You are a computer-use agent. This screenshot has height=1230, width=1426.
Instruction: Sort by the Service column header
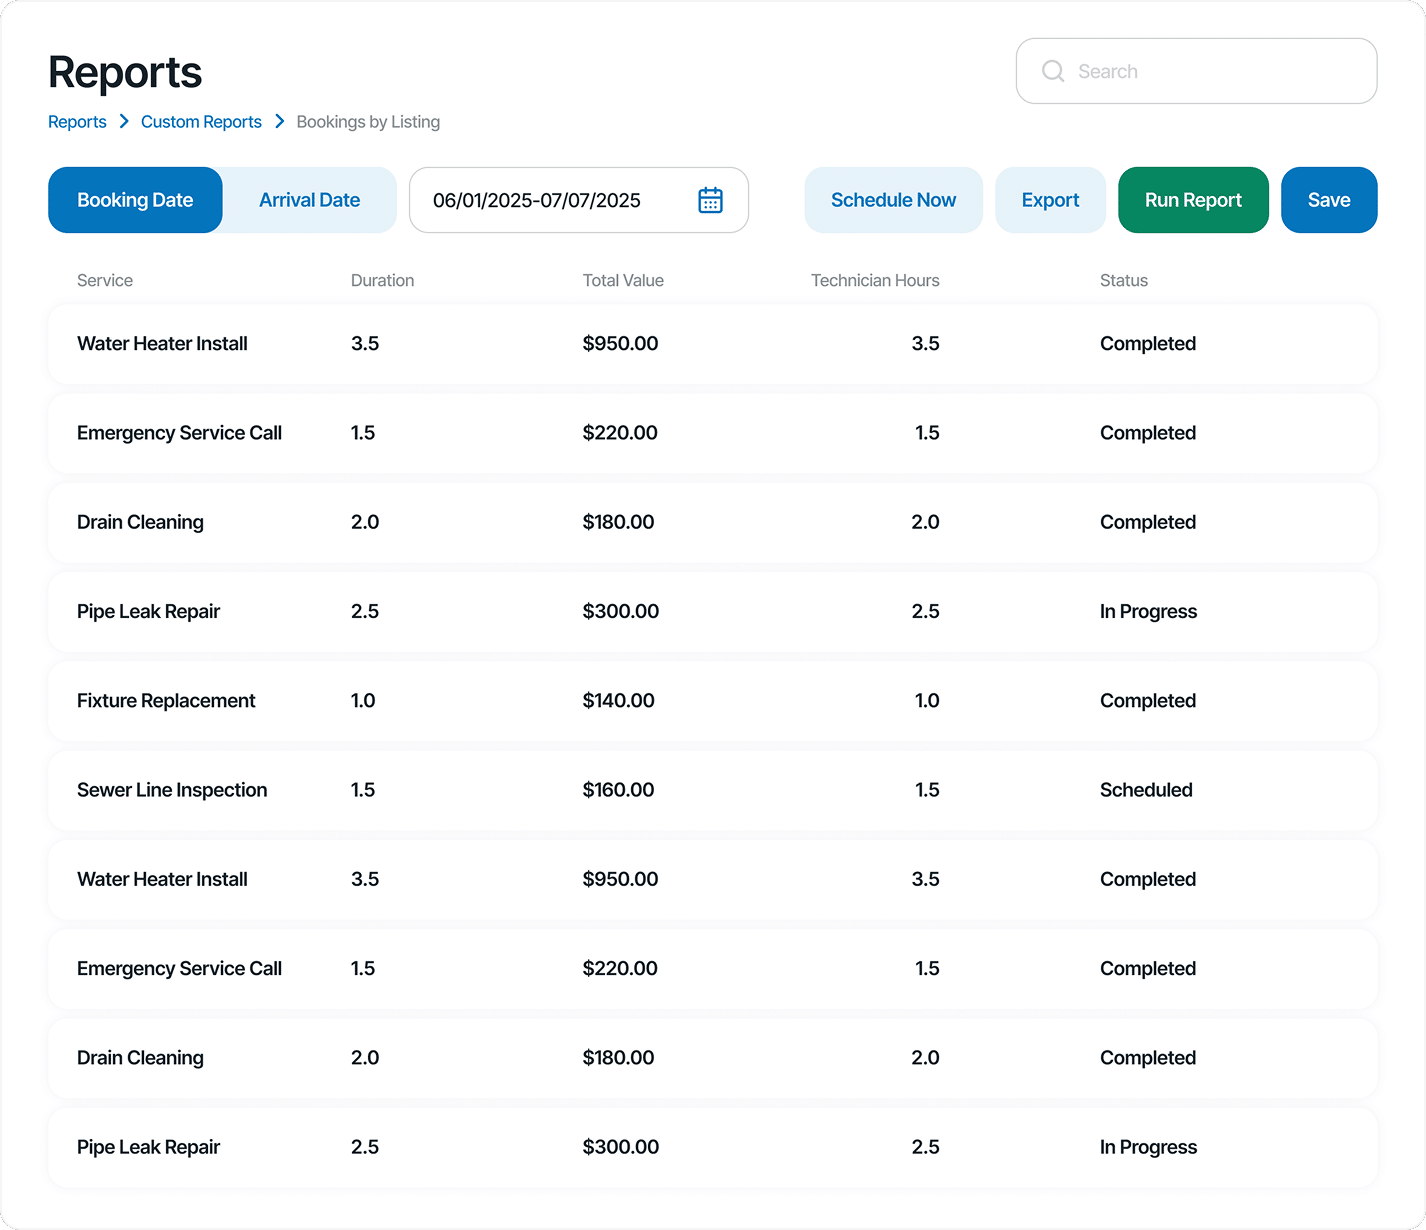coord(105,281)
